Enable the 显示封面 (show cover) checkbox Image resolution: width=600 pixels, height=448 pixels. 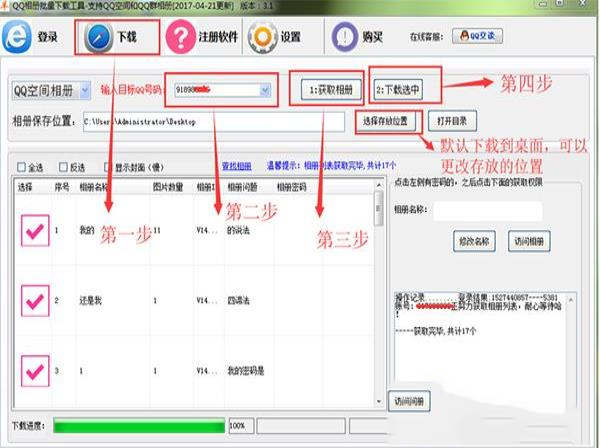(107, 167)
